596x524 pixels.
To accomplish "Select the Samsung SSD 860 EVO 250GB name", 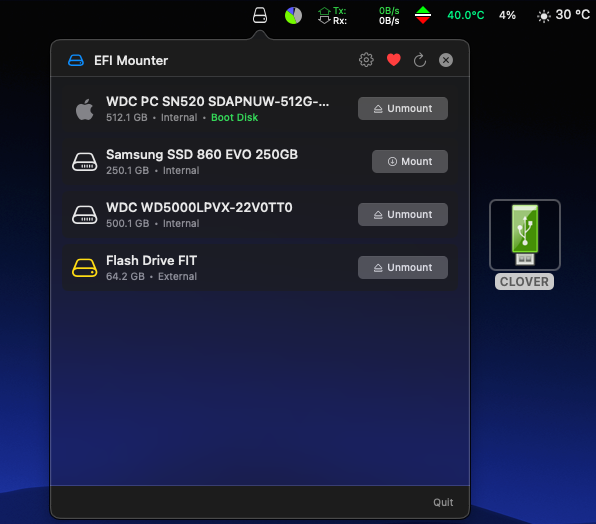I will tap(202, 155).
